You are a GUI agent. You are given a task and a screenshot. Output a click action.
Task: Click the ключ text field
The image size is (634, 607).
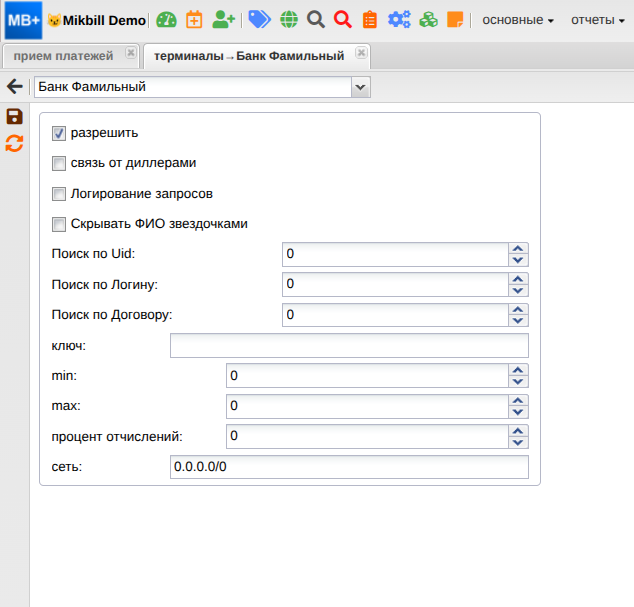coord(349,346)
